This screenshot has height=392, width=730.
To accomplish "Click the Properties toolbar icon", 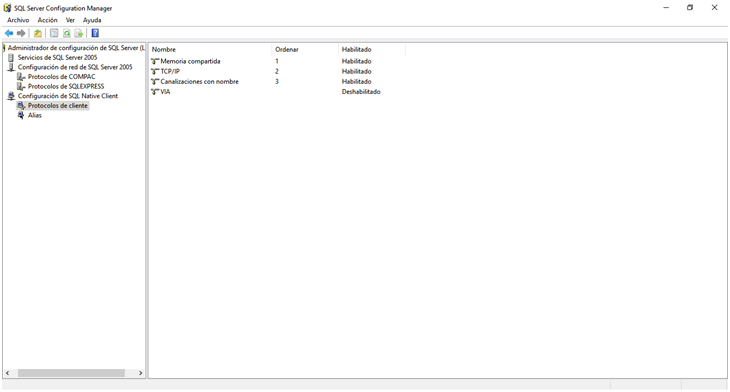I will coord(54,33).
